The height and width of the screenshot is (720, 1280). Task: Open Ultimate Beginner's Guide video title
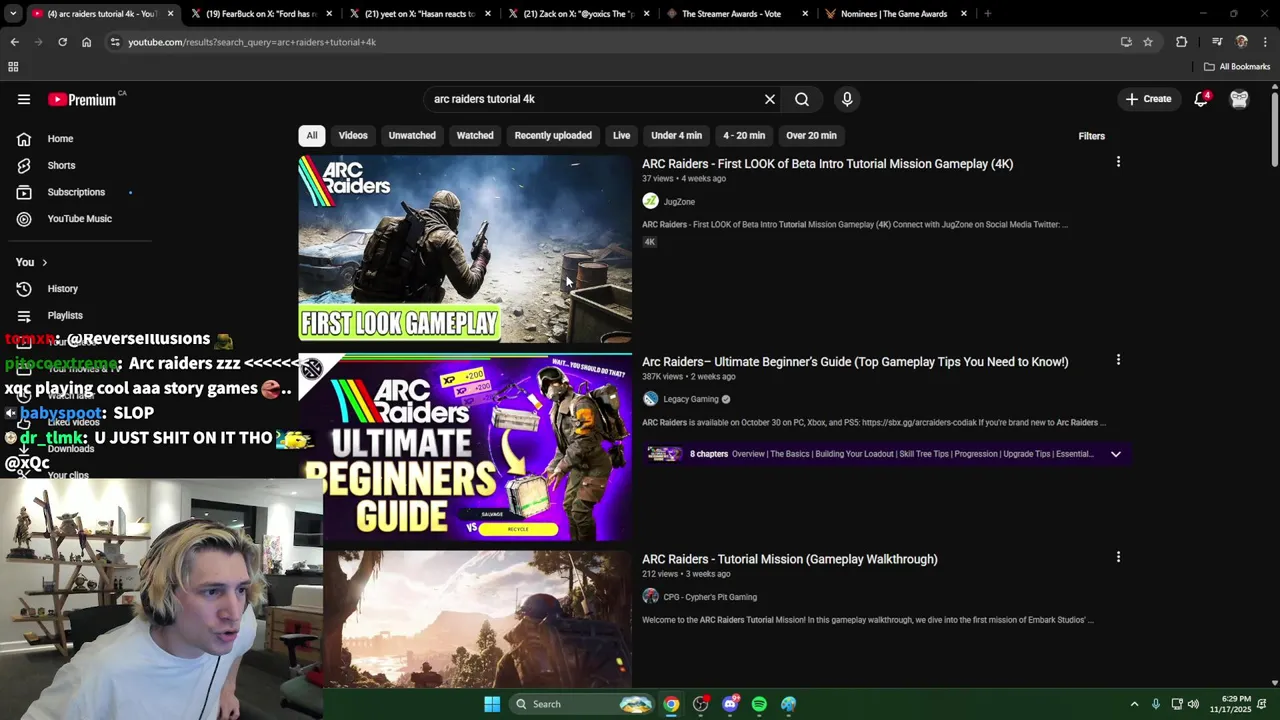coord(855,362)
